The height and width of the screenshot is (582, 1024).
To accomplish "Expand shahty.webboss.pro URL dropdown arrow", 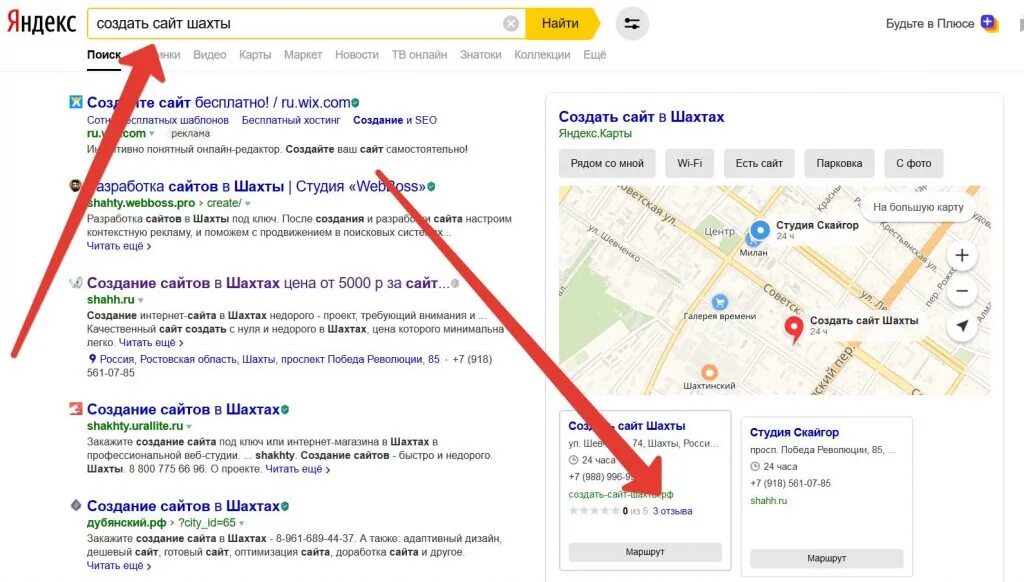I will 248,204.
